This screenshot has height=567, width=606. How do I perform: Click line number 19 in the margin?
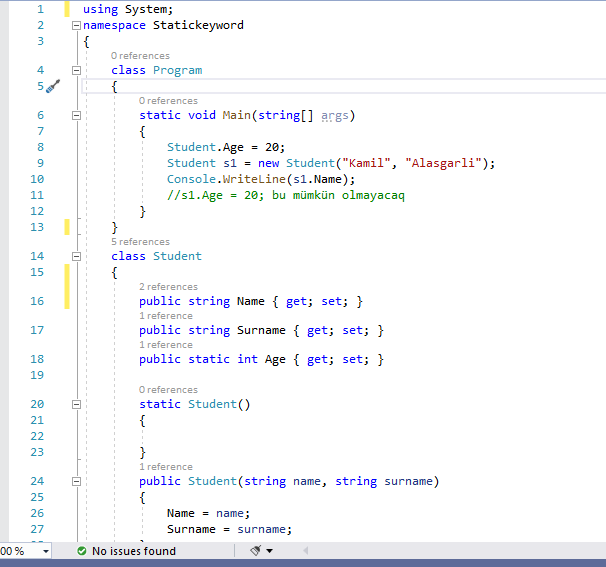[37, 375]
